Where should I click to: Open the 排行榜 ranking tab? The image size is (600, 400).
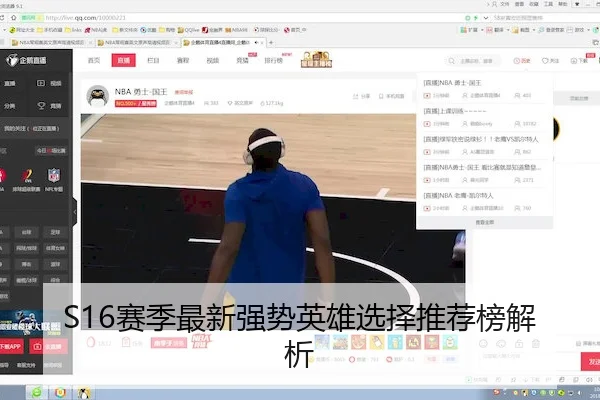pos(274,60)
